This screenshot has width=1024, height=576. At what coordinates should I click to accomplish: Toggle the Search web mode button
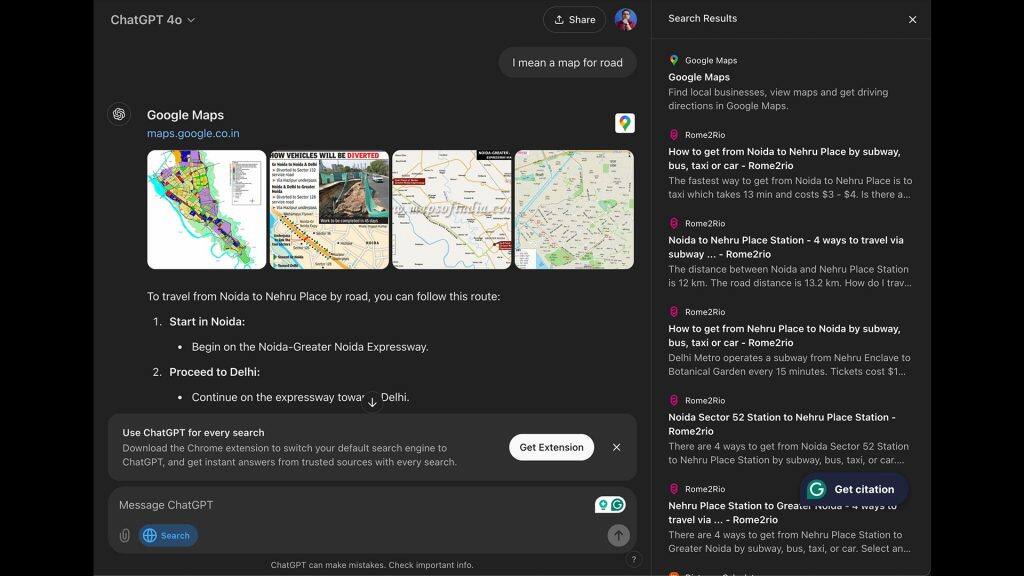coord(168,536)
